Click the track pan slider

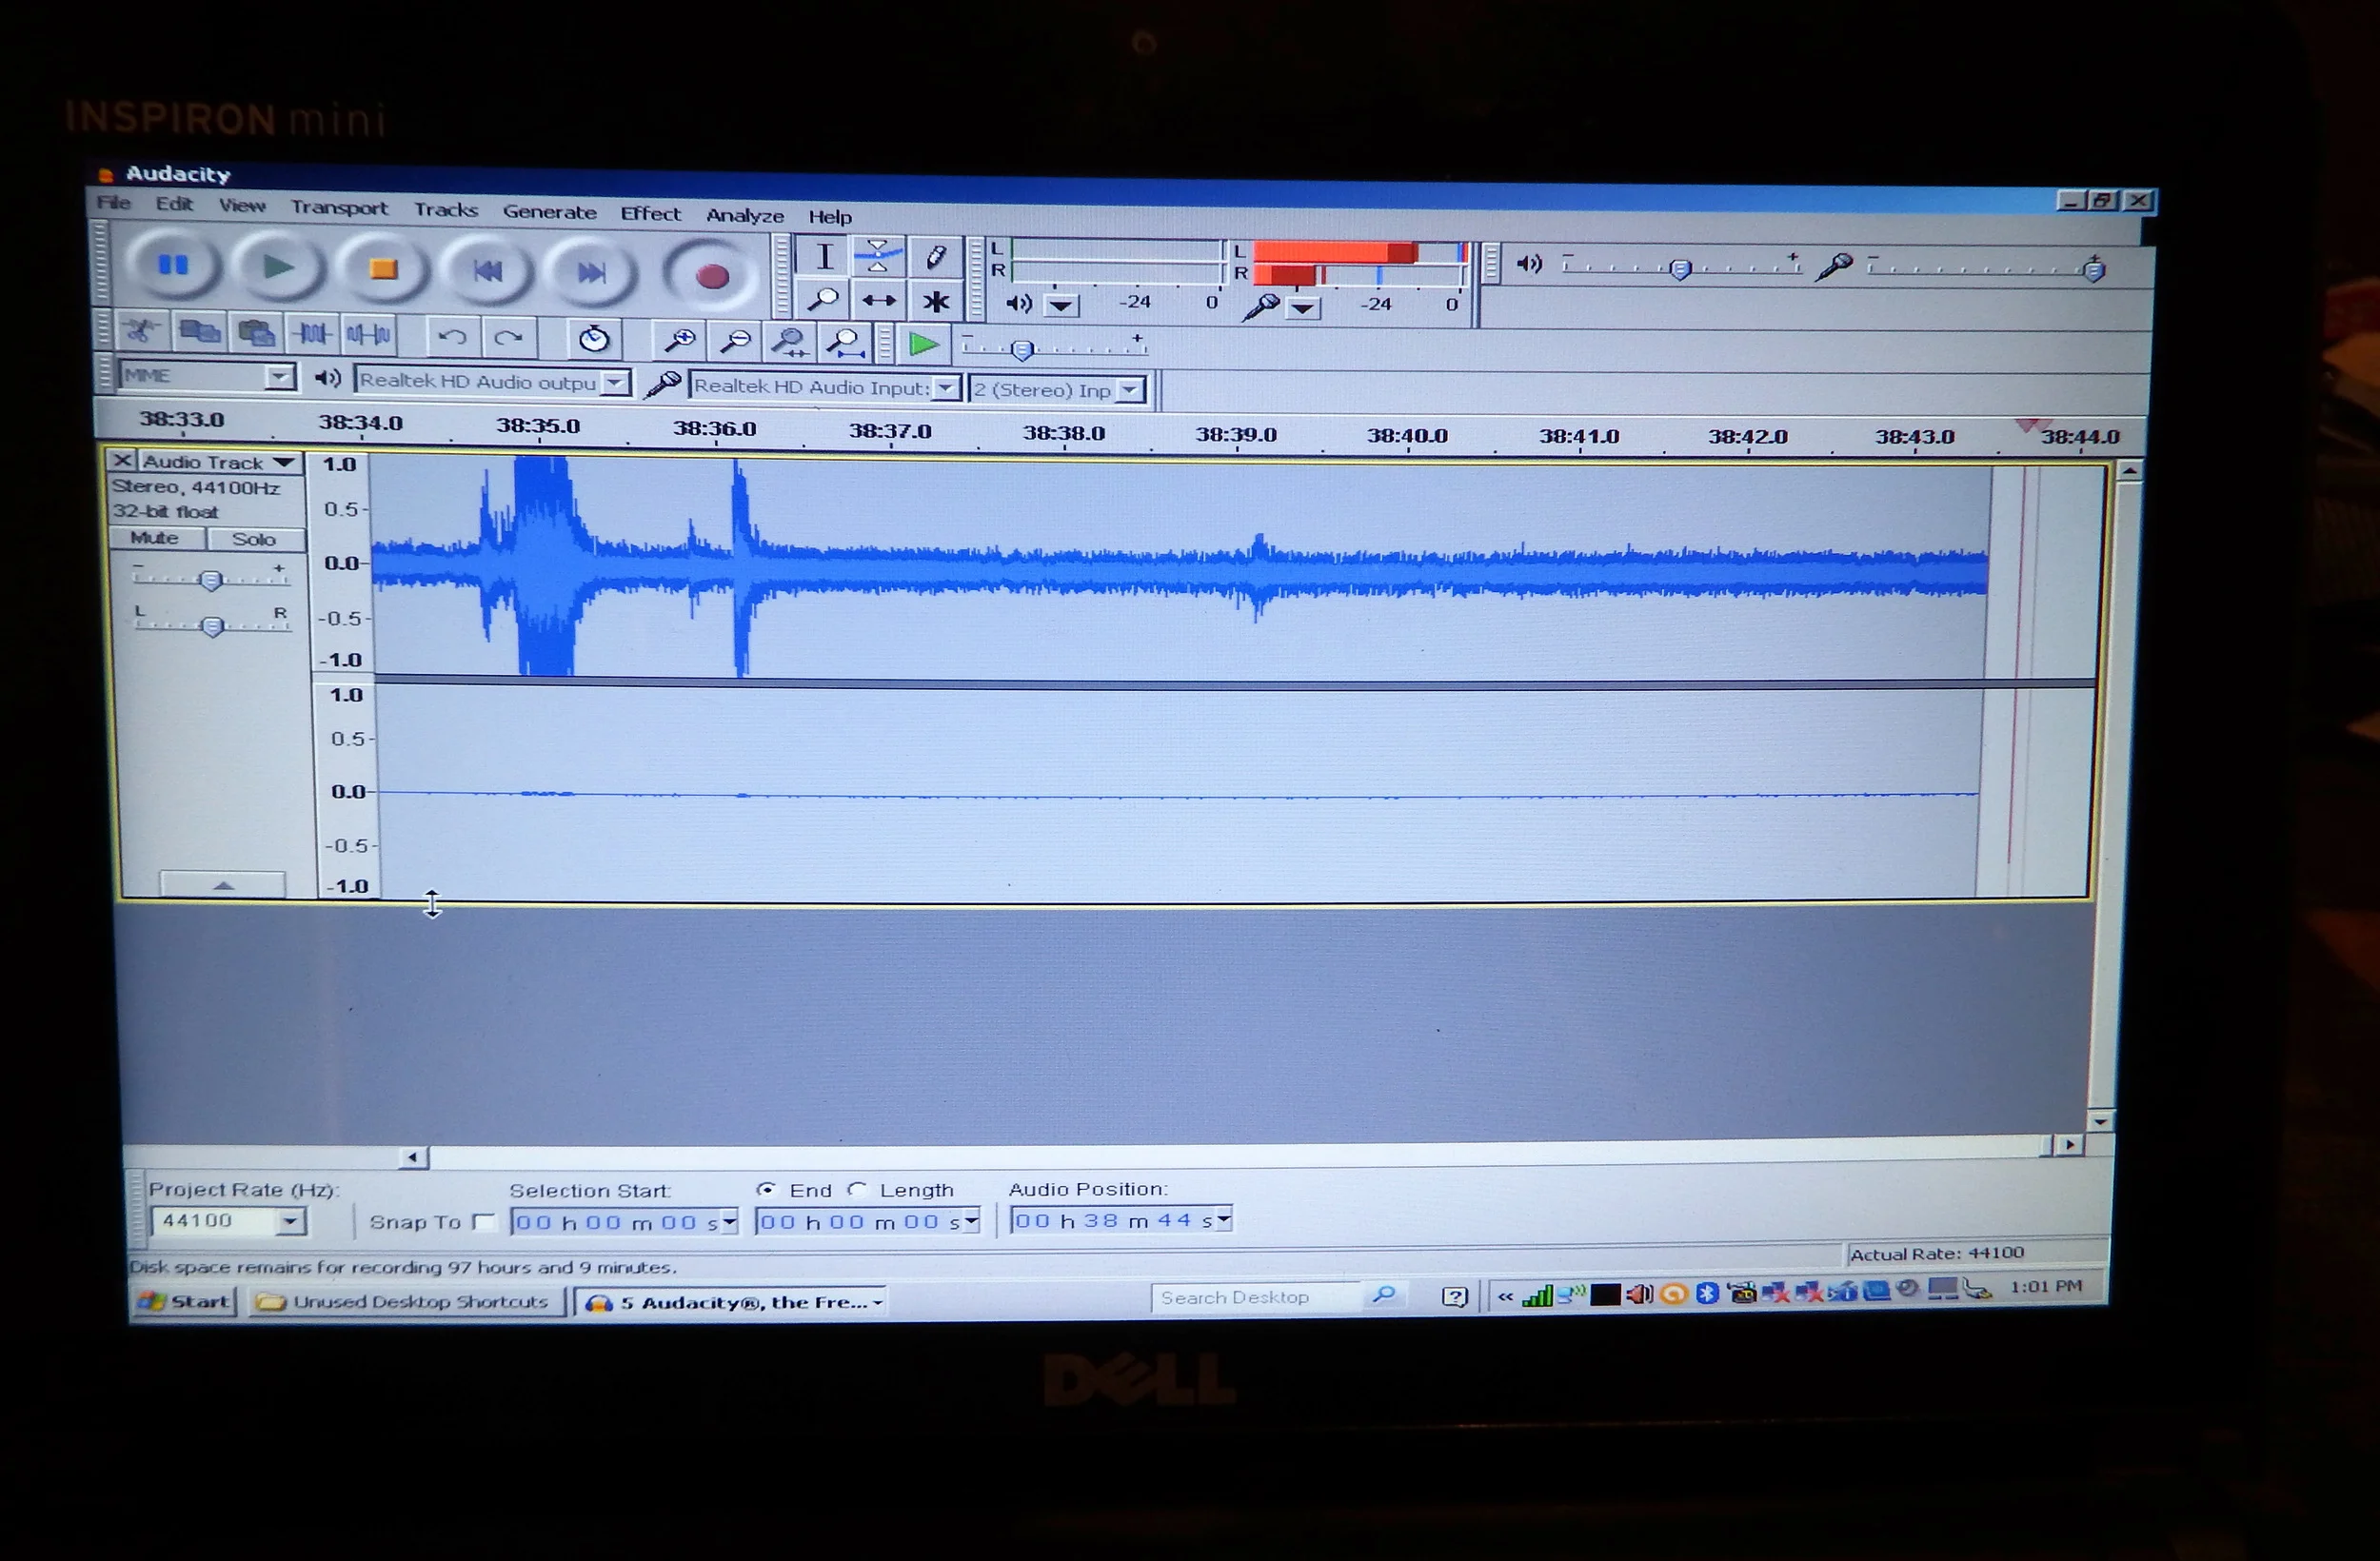click(211, 626)
